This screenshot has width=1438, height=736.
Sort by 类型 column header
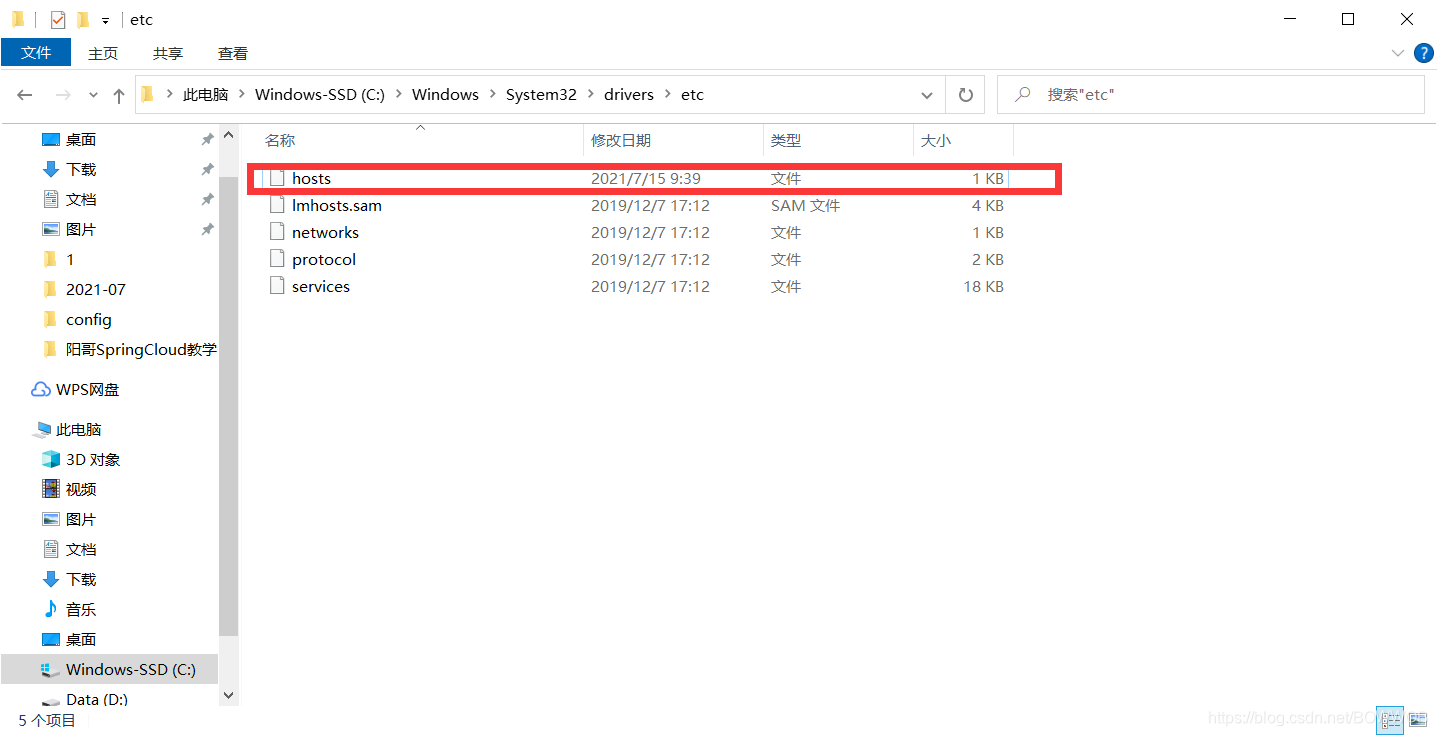point(838,141)
